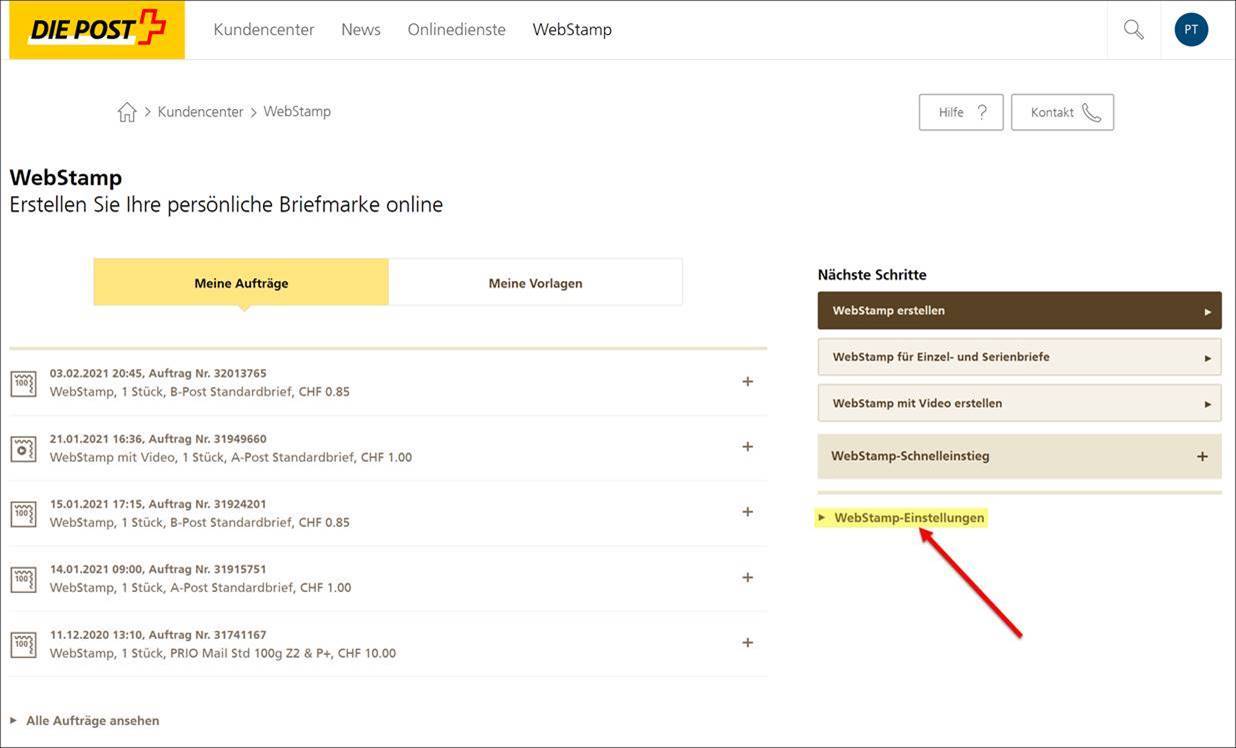Click the 'WebStamp' page heading
Viewport: 1236px width, 748px height.
(66, 178)
